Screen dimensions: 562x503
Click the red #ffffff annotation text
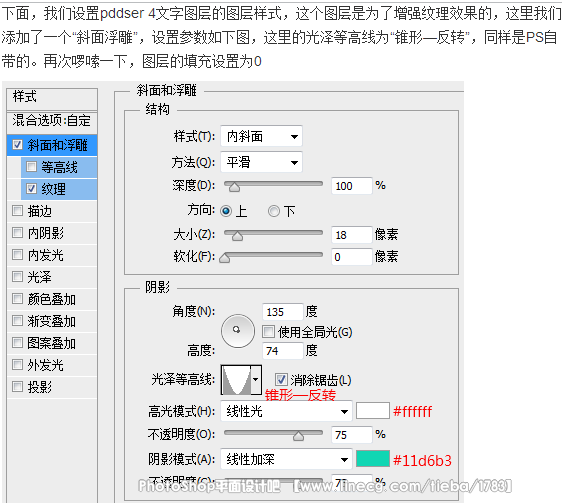[x=413, y=412]
